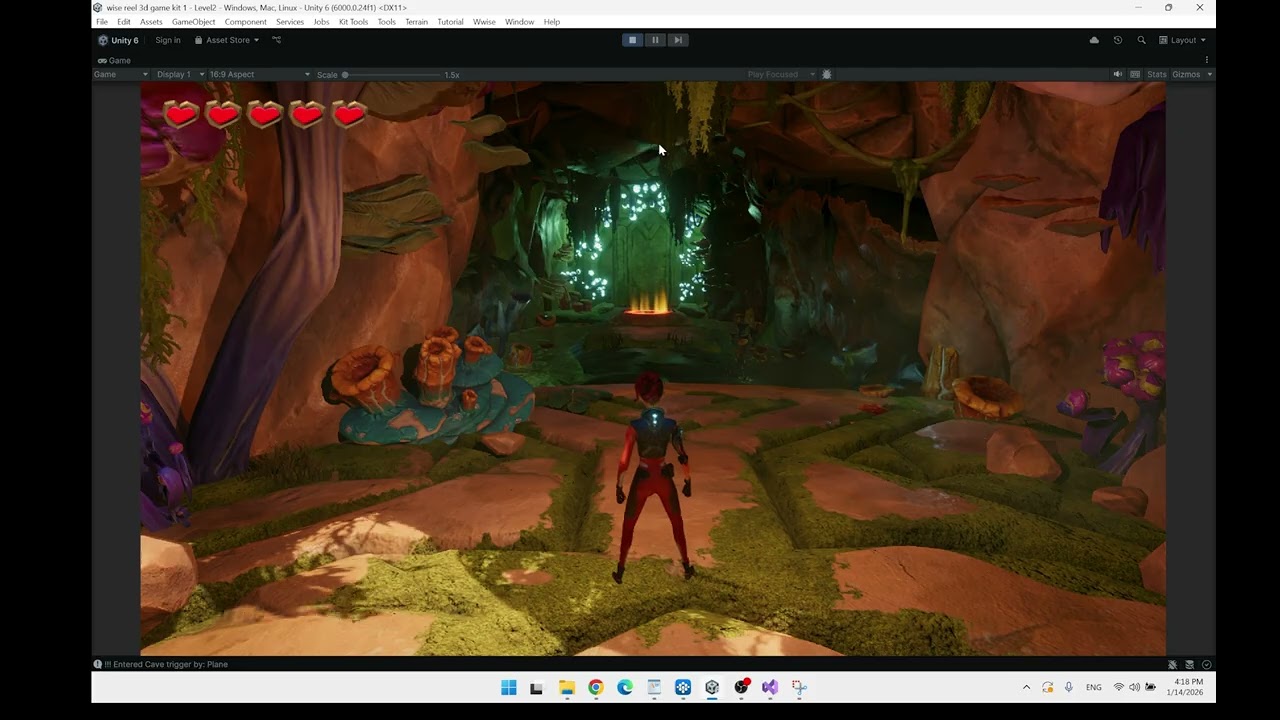Open the blue hexagon-pattern app on the taskbar
1280x720 pixels.
pos(683,687)
